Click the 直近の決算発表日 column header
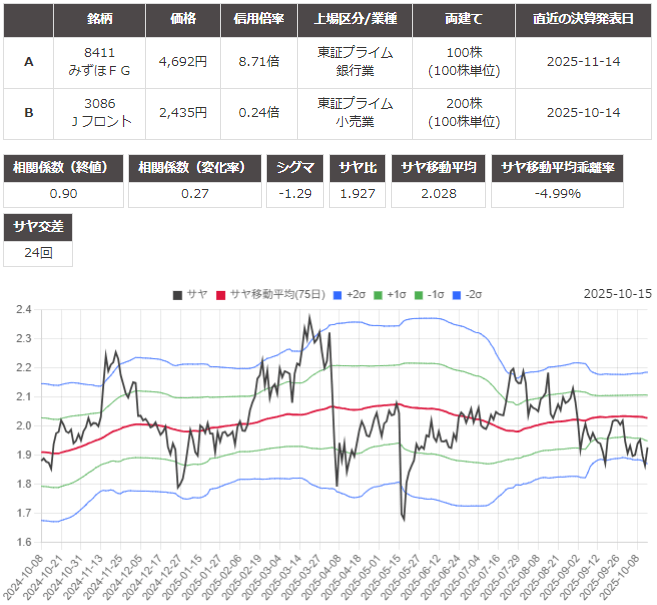This screenshot has height=605, width=657. click(584, 20)
